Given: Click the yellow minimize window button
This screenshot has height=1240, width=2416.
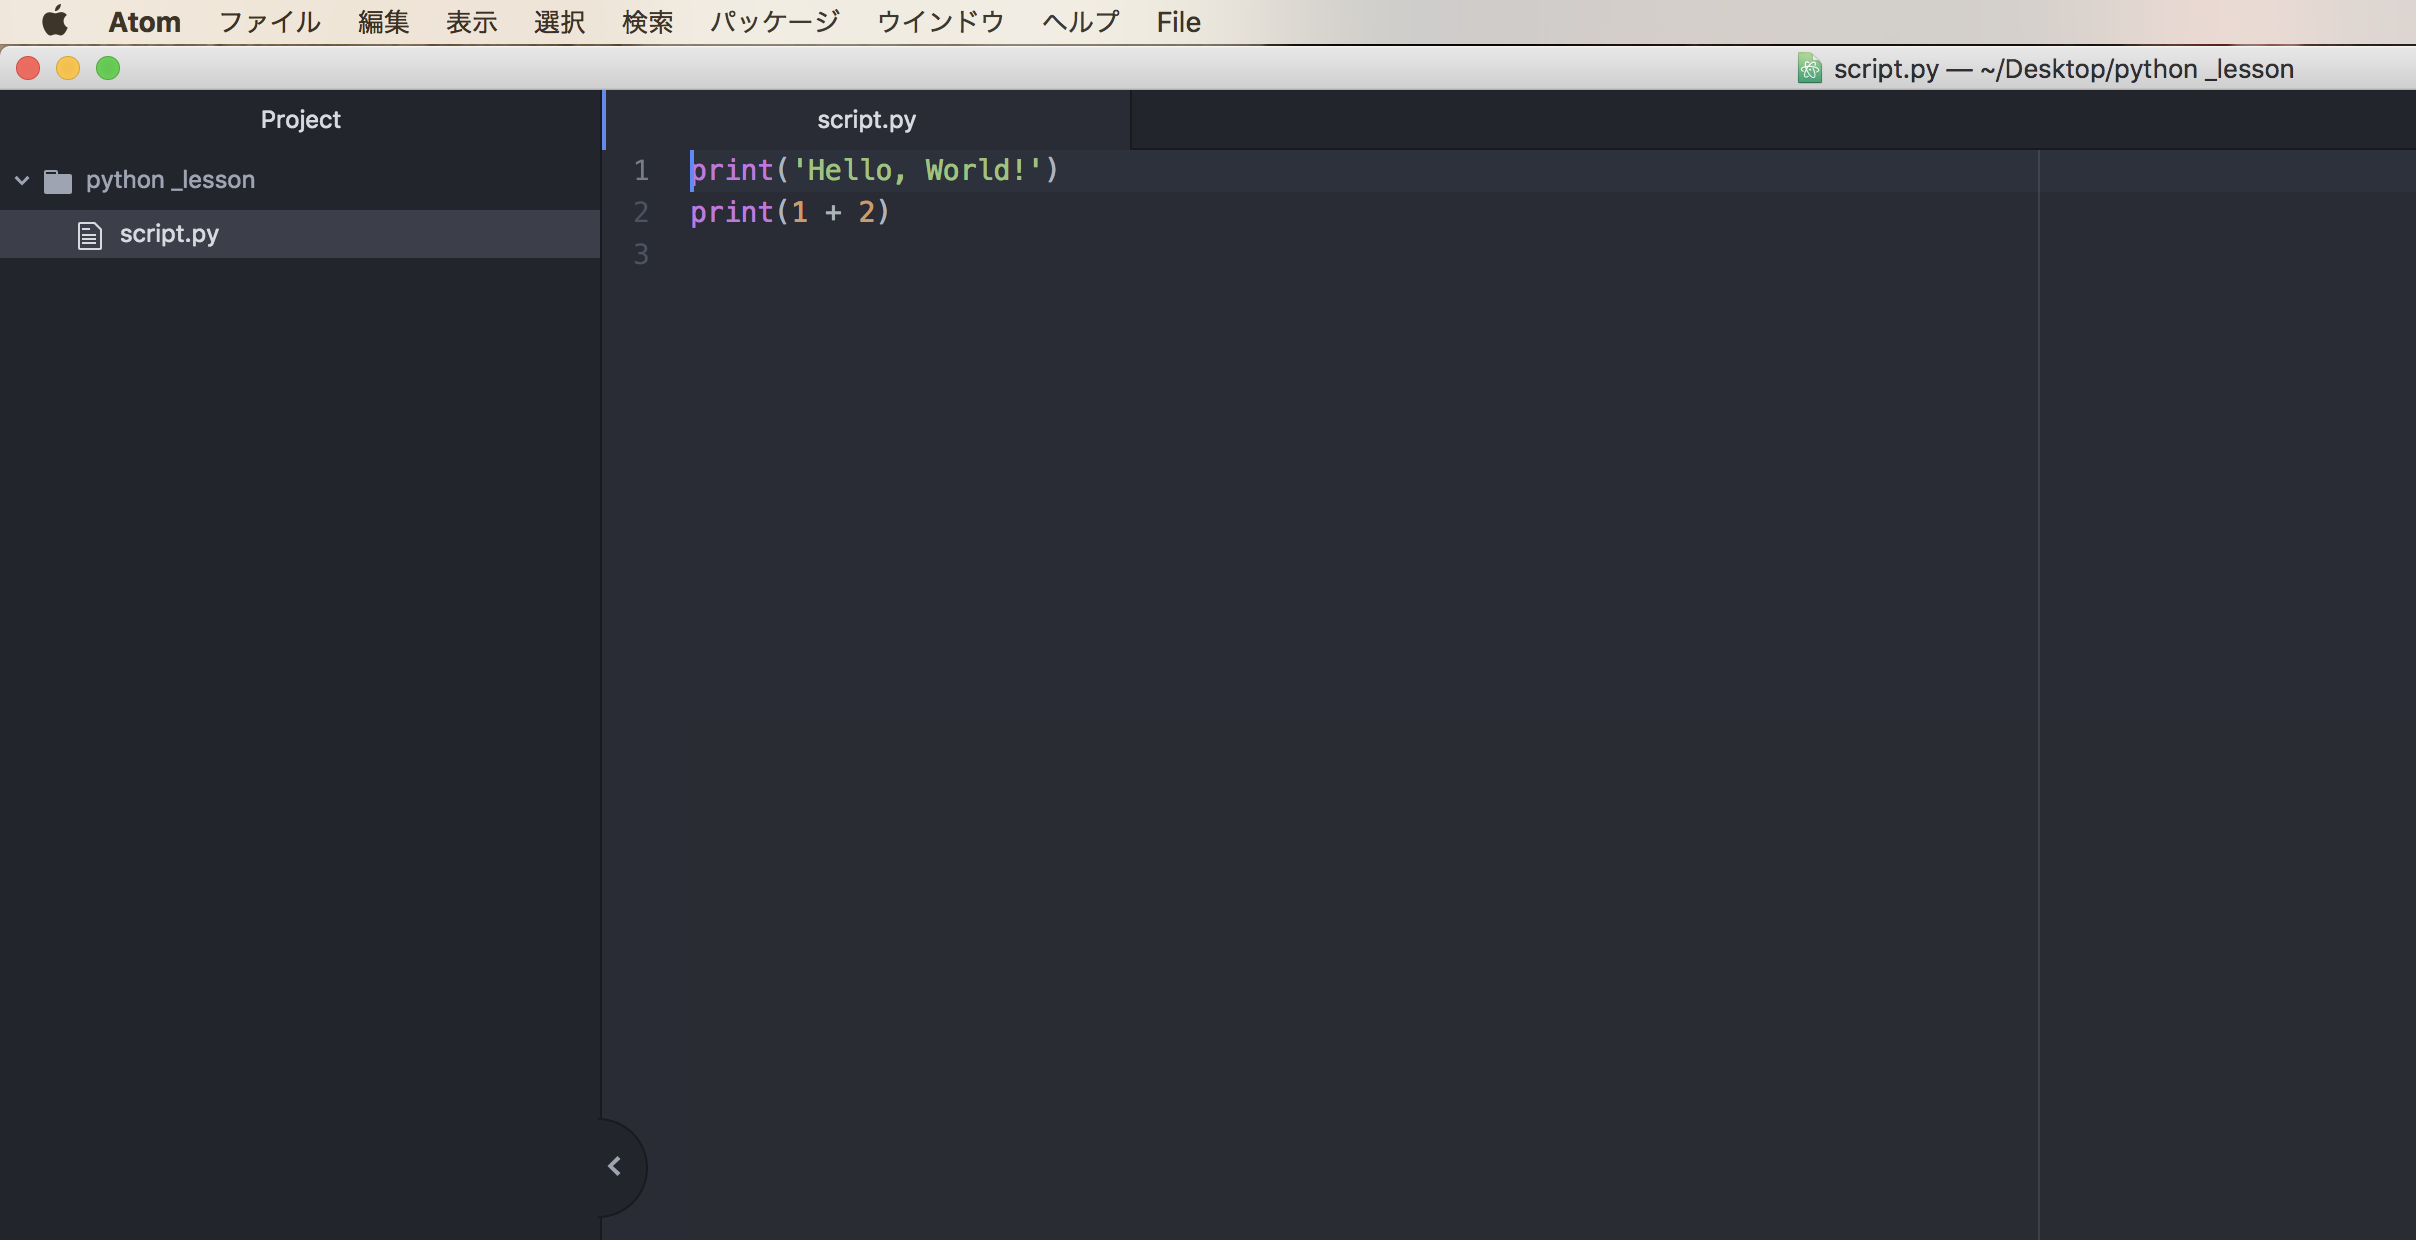Looking at the screenshot, I should (68, 68).
